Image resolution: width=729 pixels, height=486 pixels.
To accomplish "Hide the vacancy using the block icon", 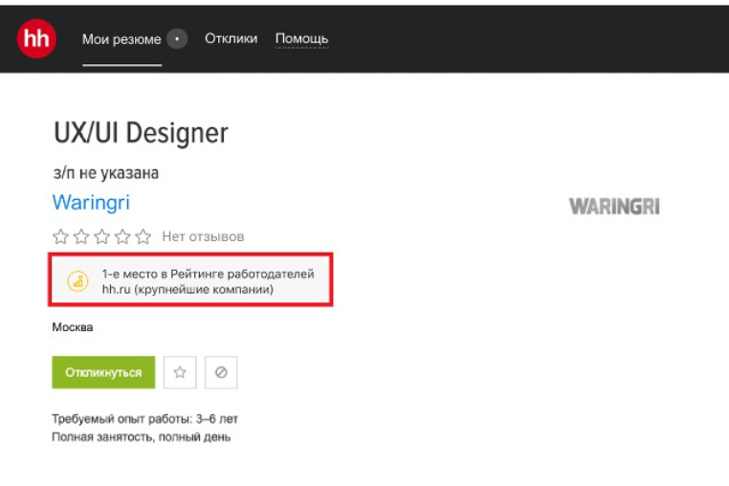I will point(221,372).
